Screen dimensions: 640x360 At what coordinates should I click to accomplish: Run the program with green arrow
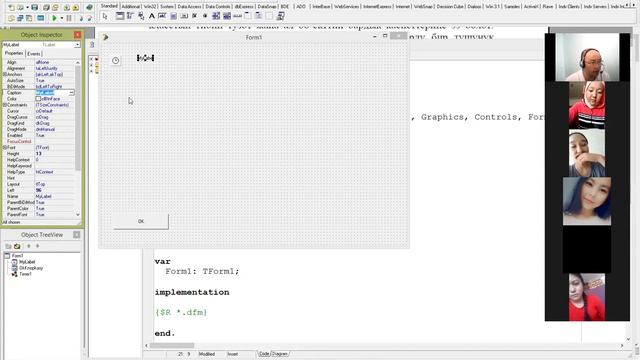point(54,18)
